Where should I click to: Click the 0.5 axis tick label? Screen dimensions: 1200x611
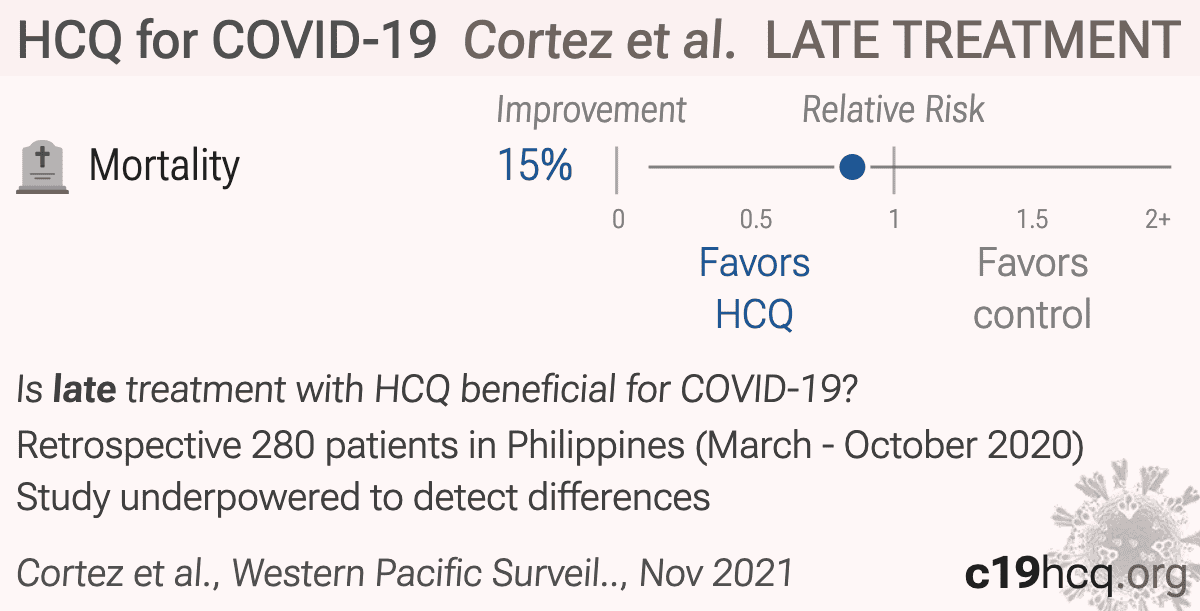755,219
